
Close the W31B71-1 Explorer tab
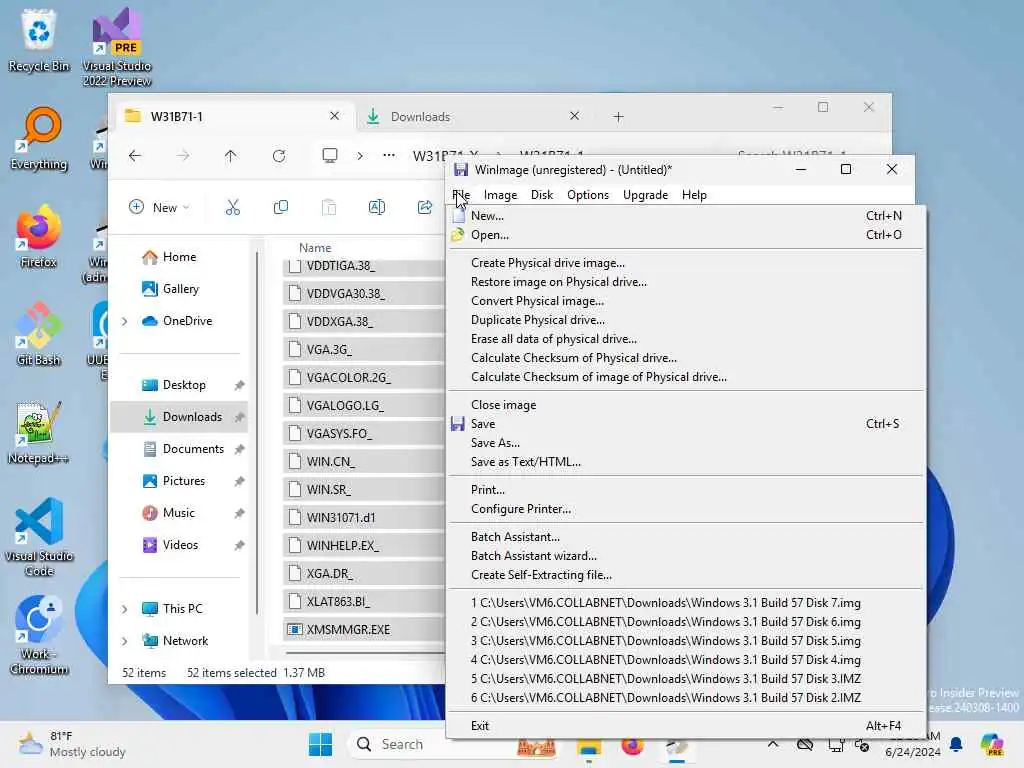click(x=334, y=116)
